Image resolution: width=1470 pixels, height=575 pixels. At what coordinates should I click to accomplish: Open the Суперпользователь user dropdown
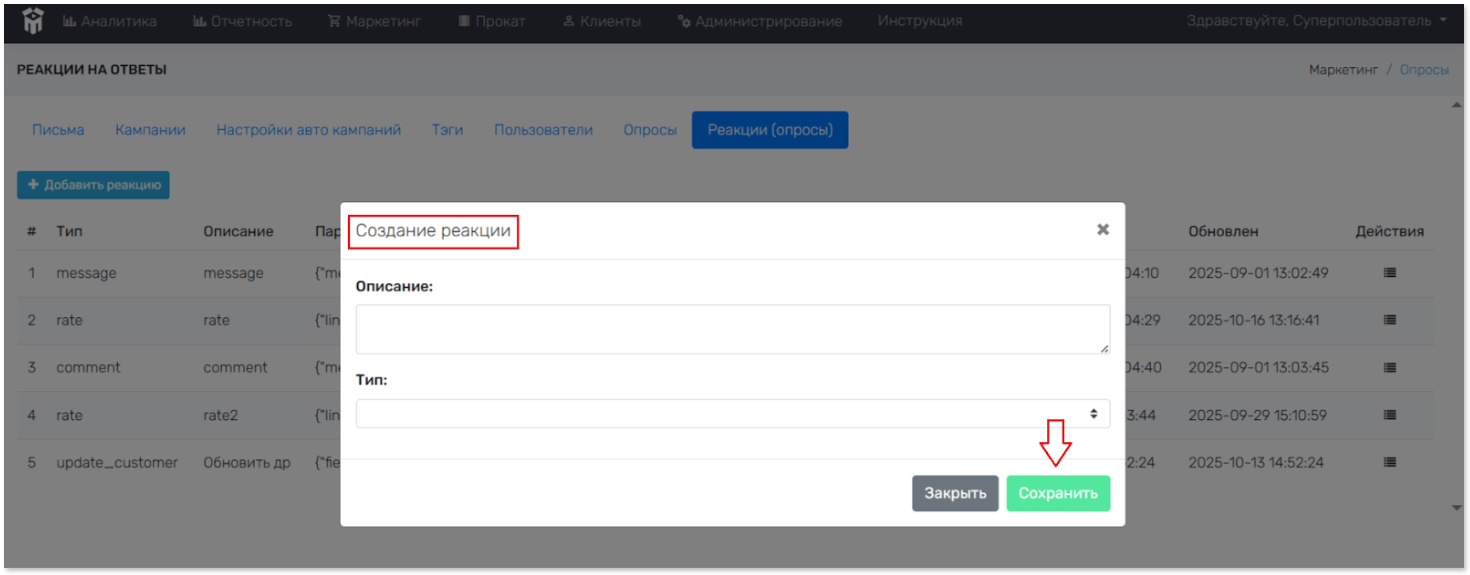1316,21
